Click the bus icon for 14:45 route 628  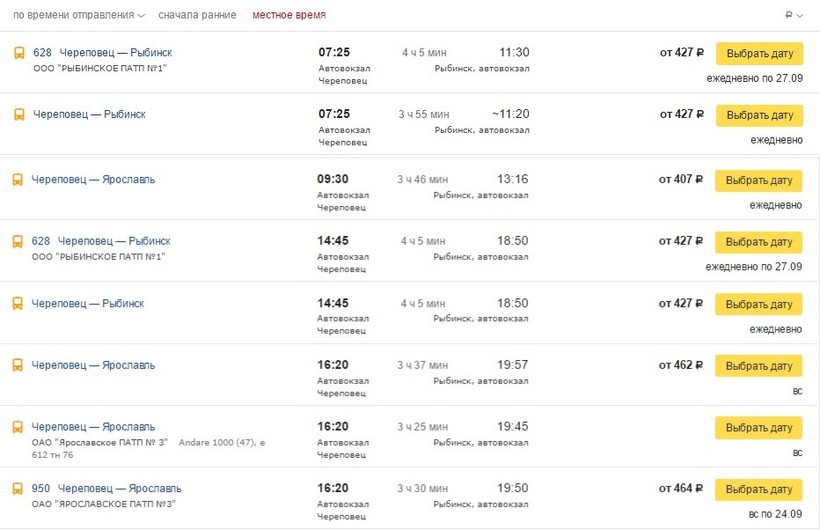17,242
